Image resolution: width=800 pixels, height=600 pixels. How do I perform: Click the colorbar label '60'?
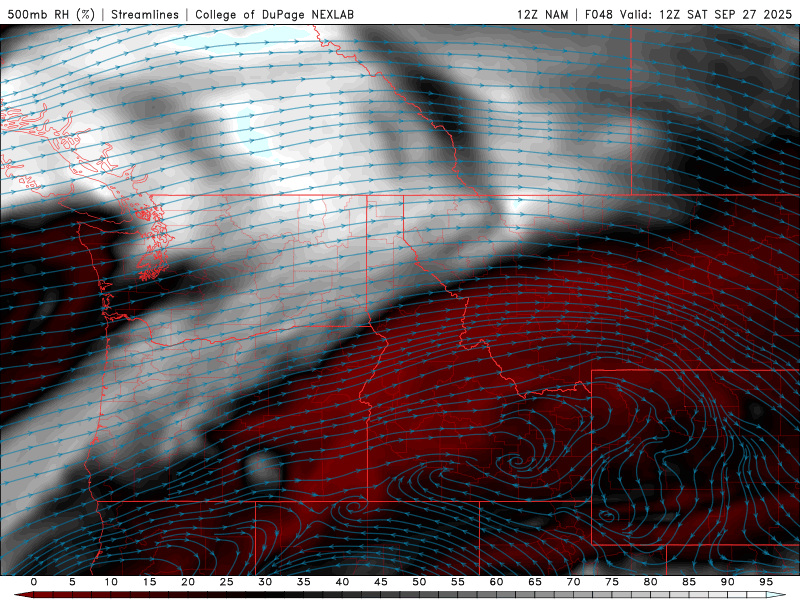pos(496,582)
